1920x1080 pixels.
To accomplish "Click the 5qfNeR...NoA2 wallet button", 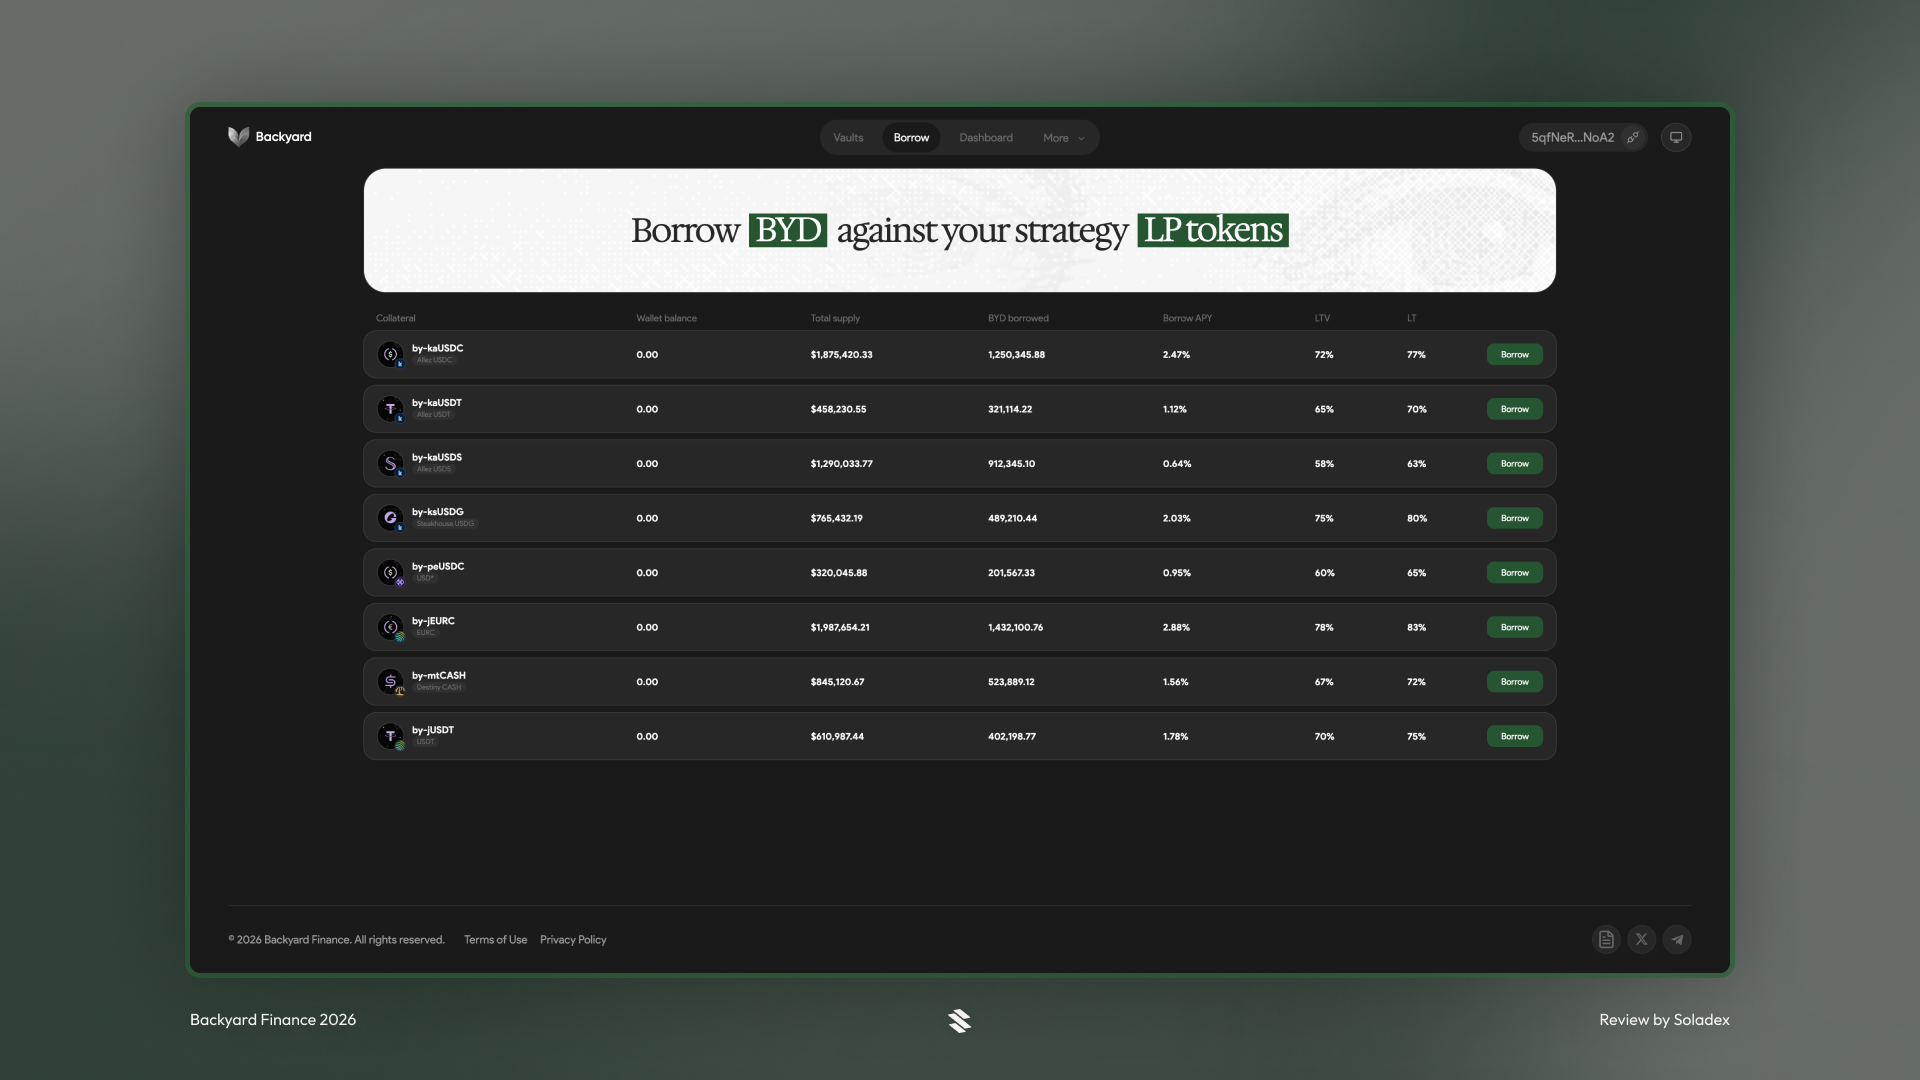I will click(1583, 137).
